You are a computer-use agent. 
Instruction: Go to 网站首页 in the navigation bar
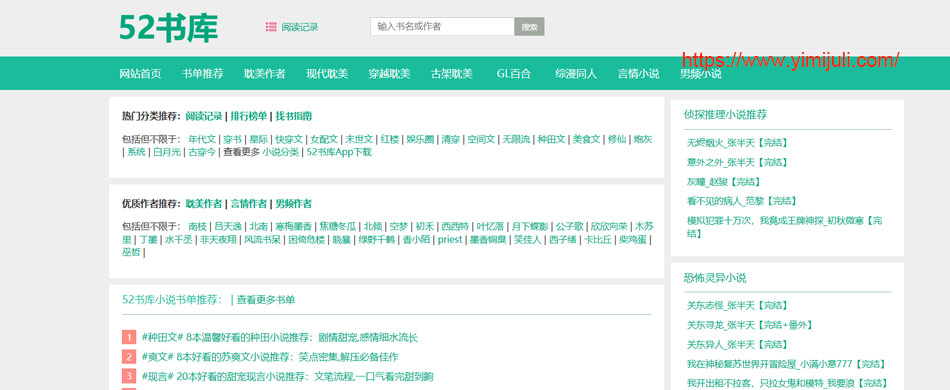coord(141,74)
